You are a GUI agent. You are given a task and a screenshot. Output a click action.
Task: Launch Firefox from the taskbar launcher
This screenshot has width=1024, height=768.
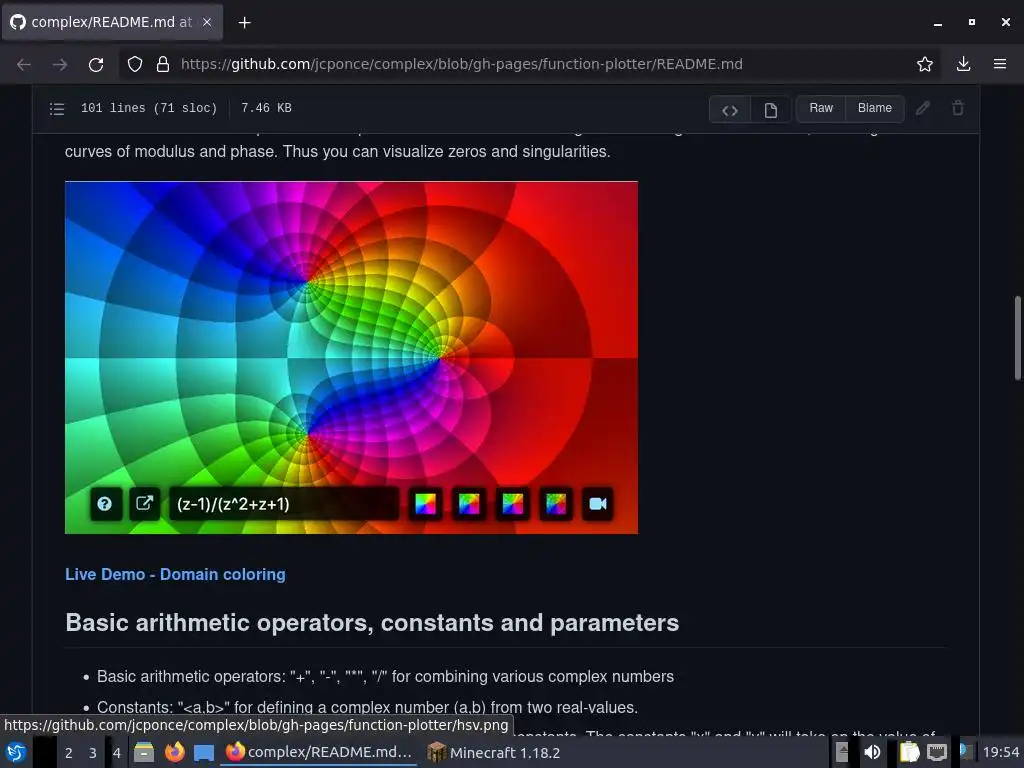click(174, 752)
